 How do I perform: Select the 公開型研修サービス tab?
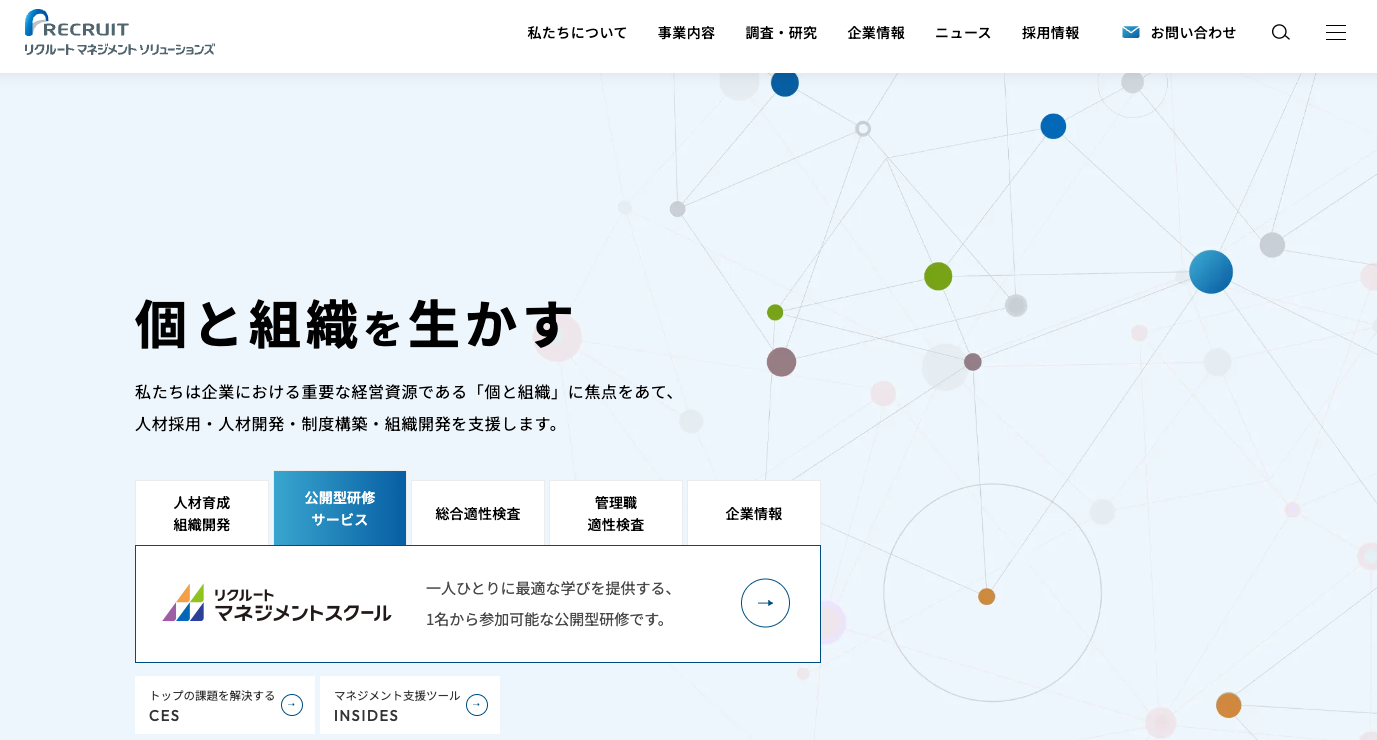pyautogui.click(x=340, y=508)
